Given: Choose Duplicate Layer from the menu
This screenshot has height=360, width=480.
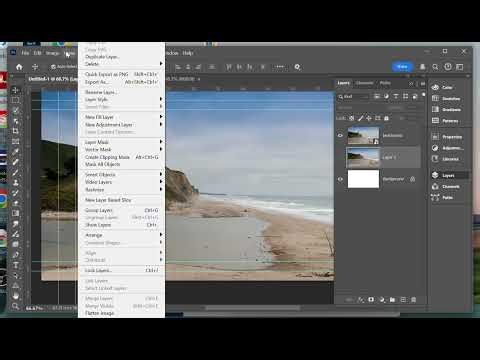Looking at the screenshot, I should coord(121,57).
